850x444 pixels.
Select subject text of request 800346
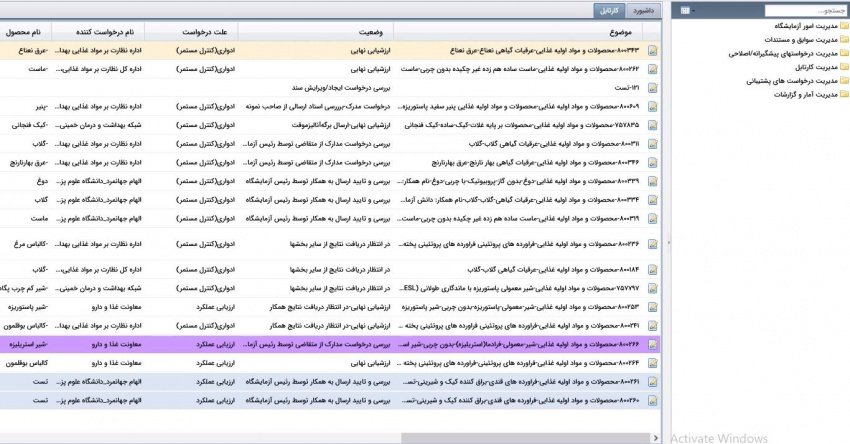coord(535,163)
